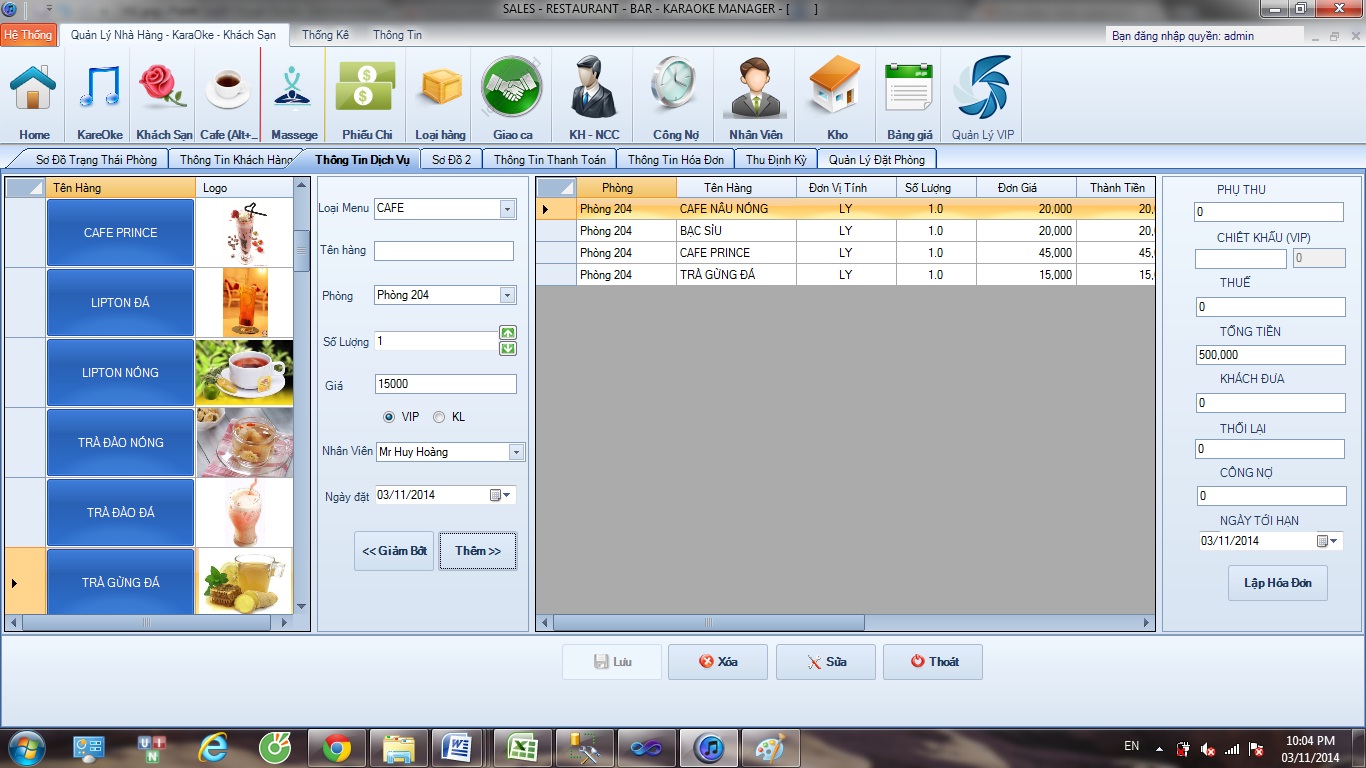Expand Nhân Viên Mr Huy Hoàng dropdown
Viewport: 1366px width, 768px height.
[x=516, y=452]
